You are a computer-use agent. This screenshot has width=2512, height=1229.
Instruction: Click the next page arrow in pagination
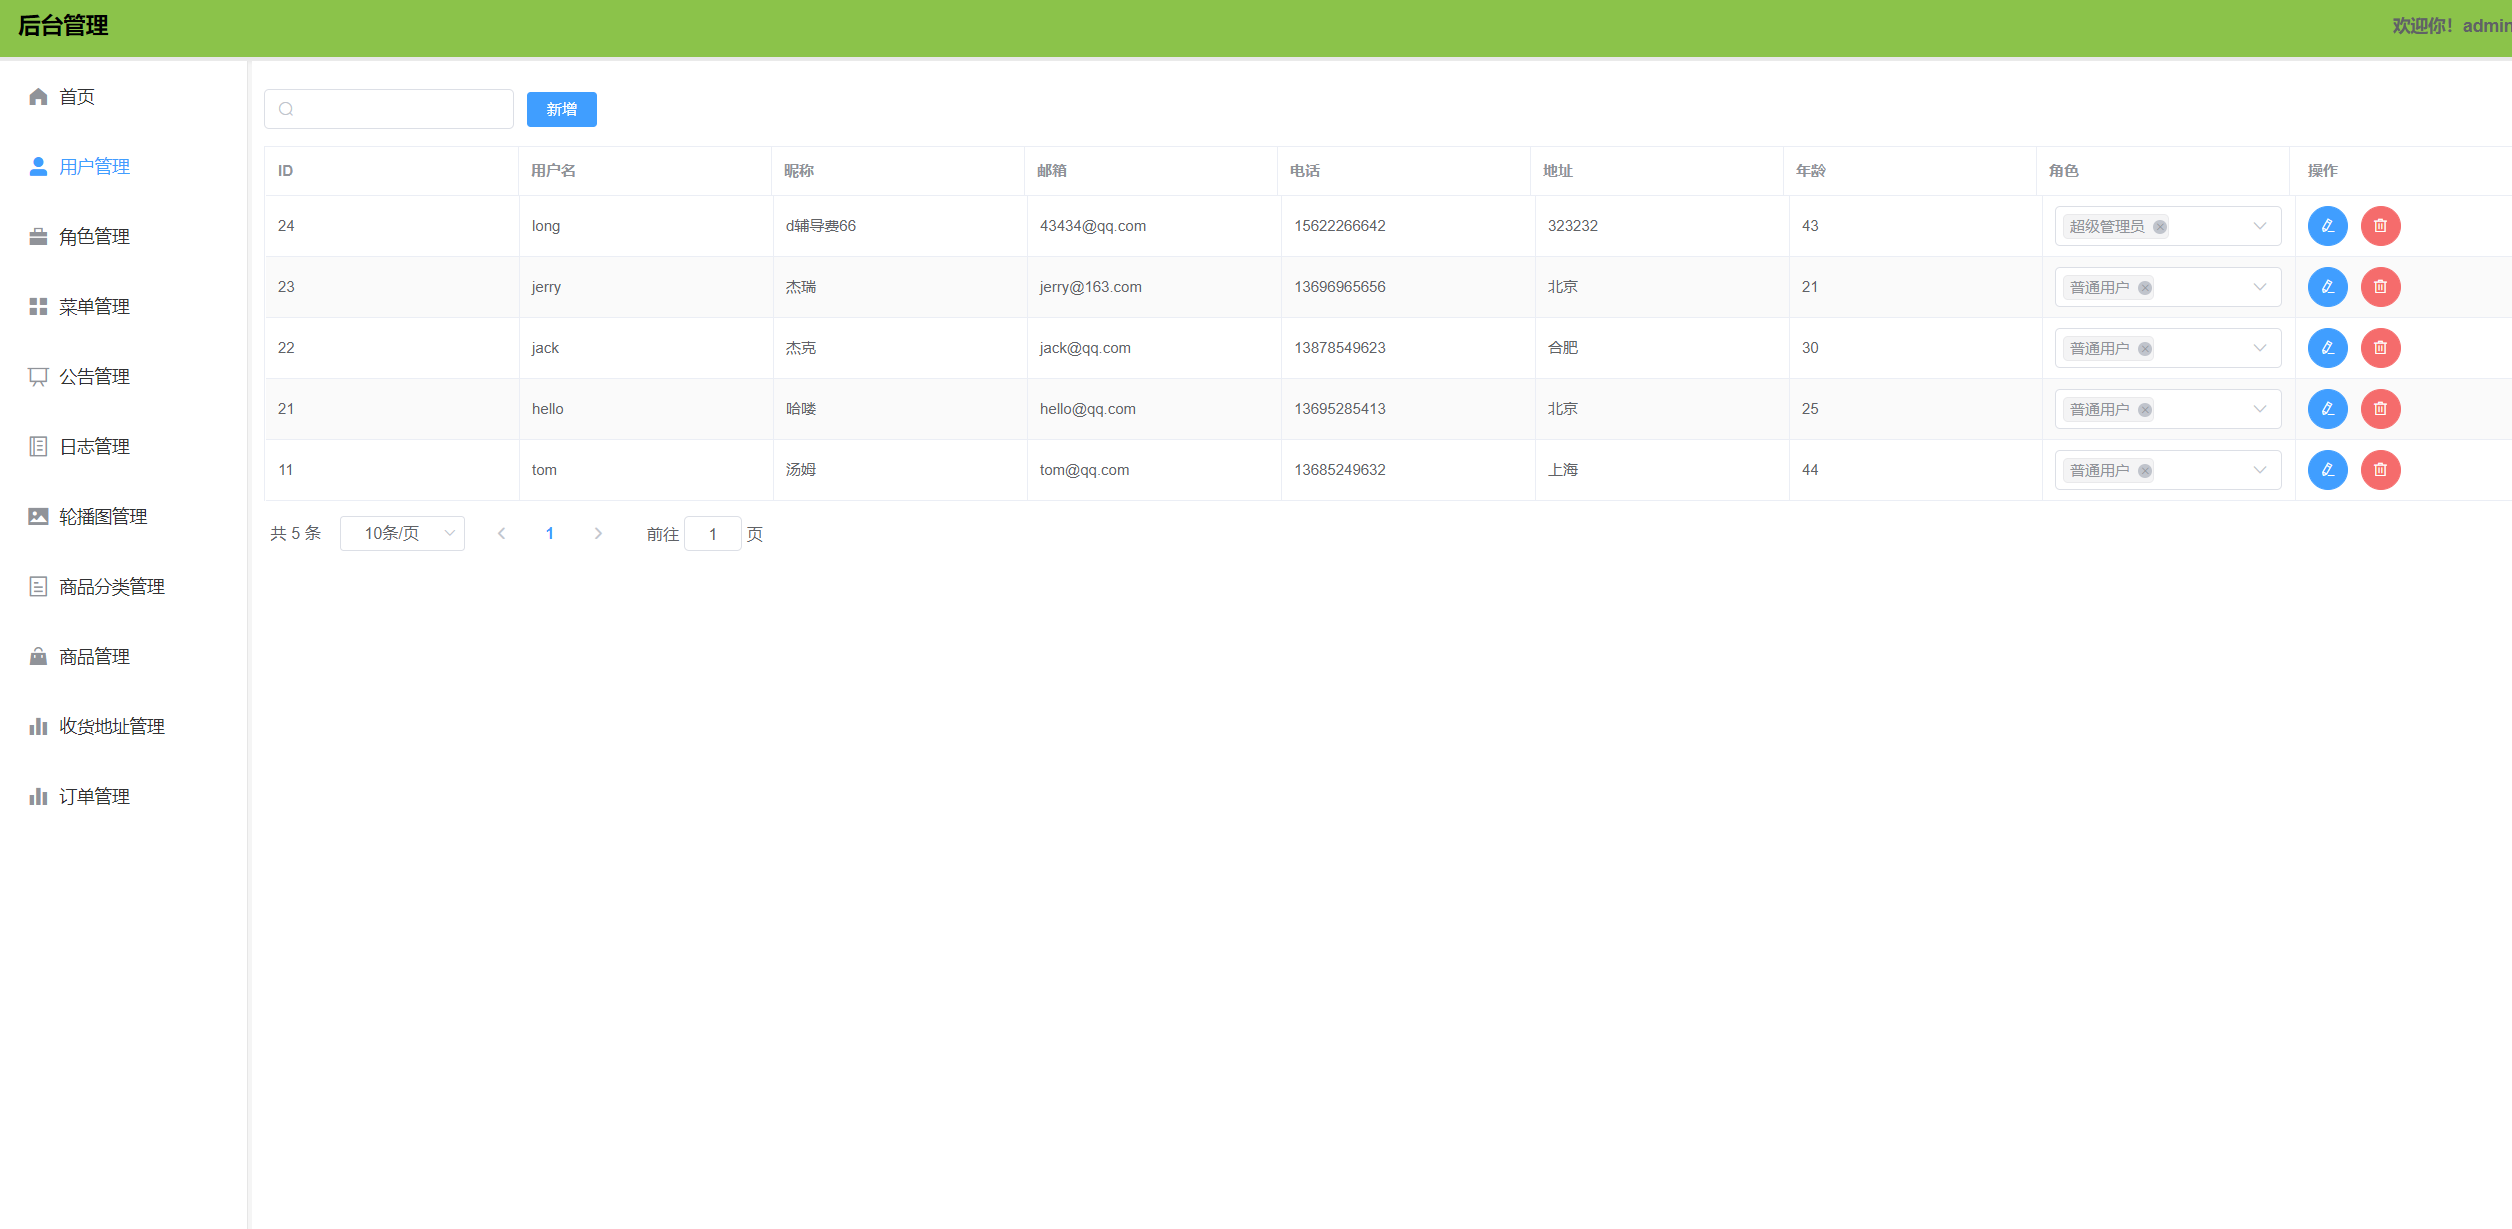(x=598, y=534)
